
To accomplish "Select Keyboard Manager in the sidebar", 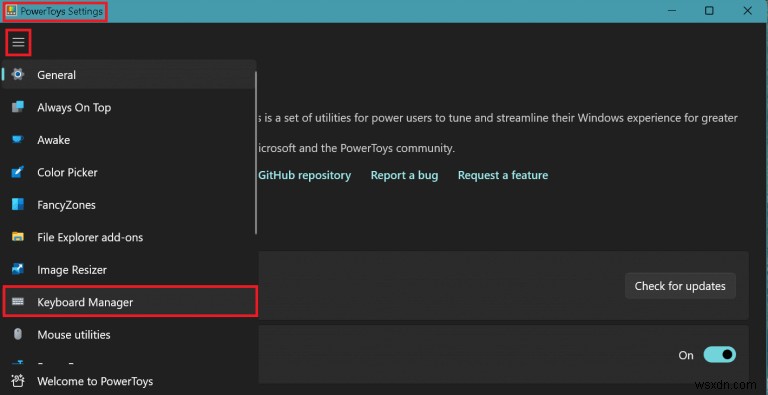I will click(130, 302).
